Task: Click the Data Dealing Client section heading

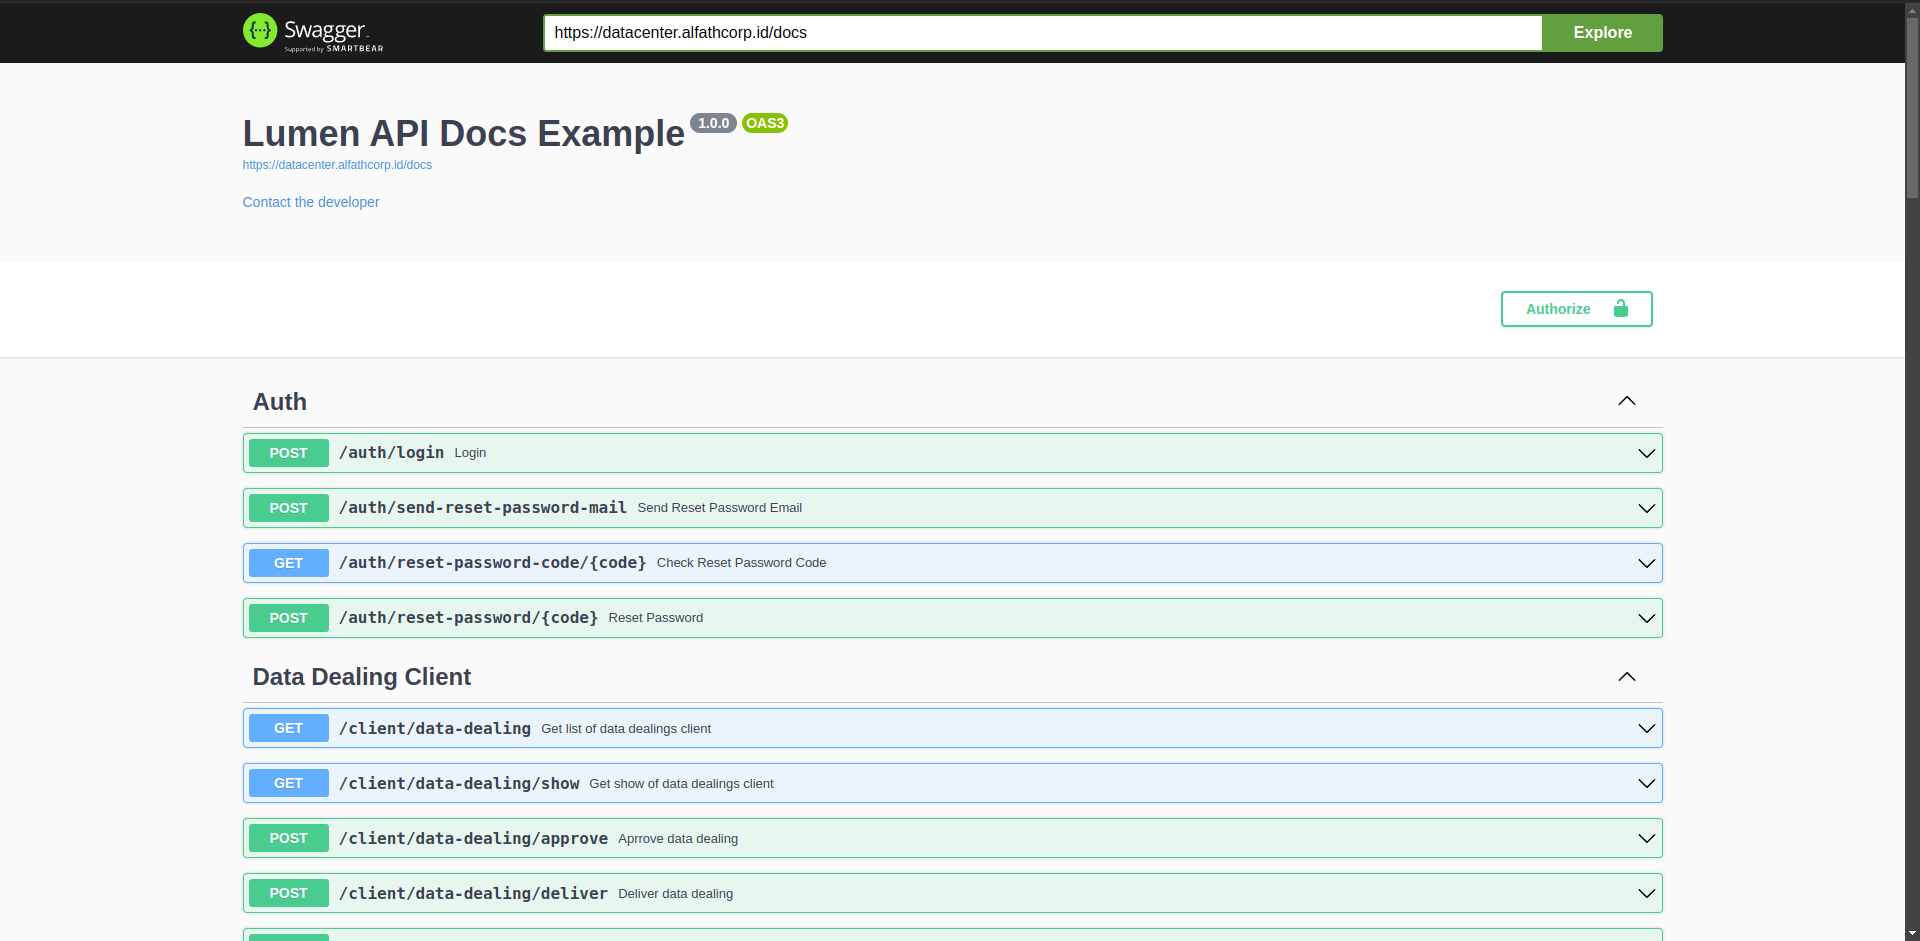Action: [x=362, y=677]
